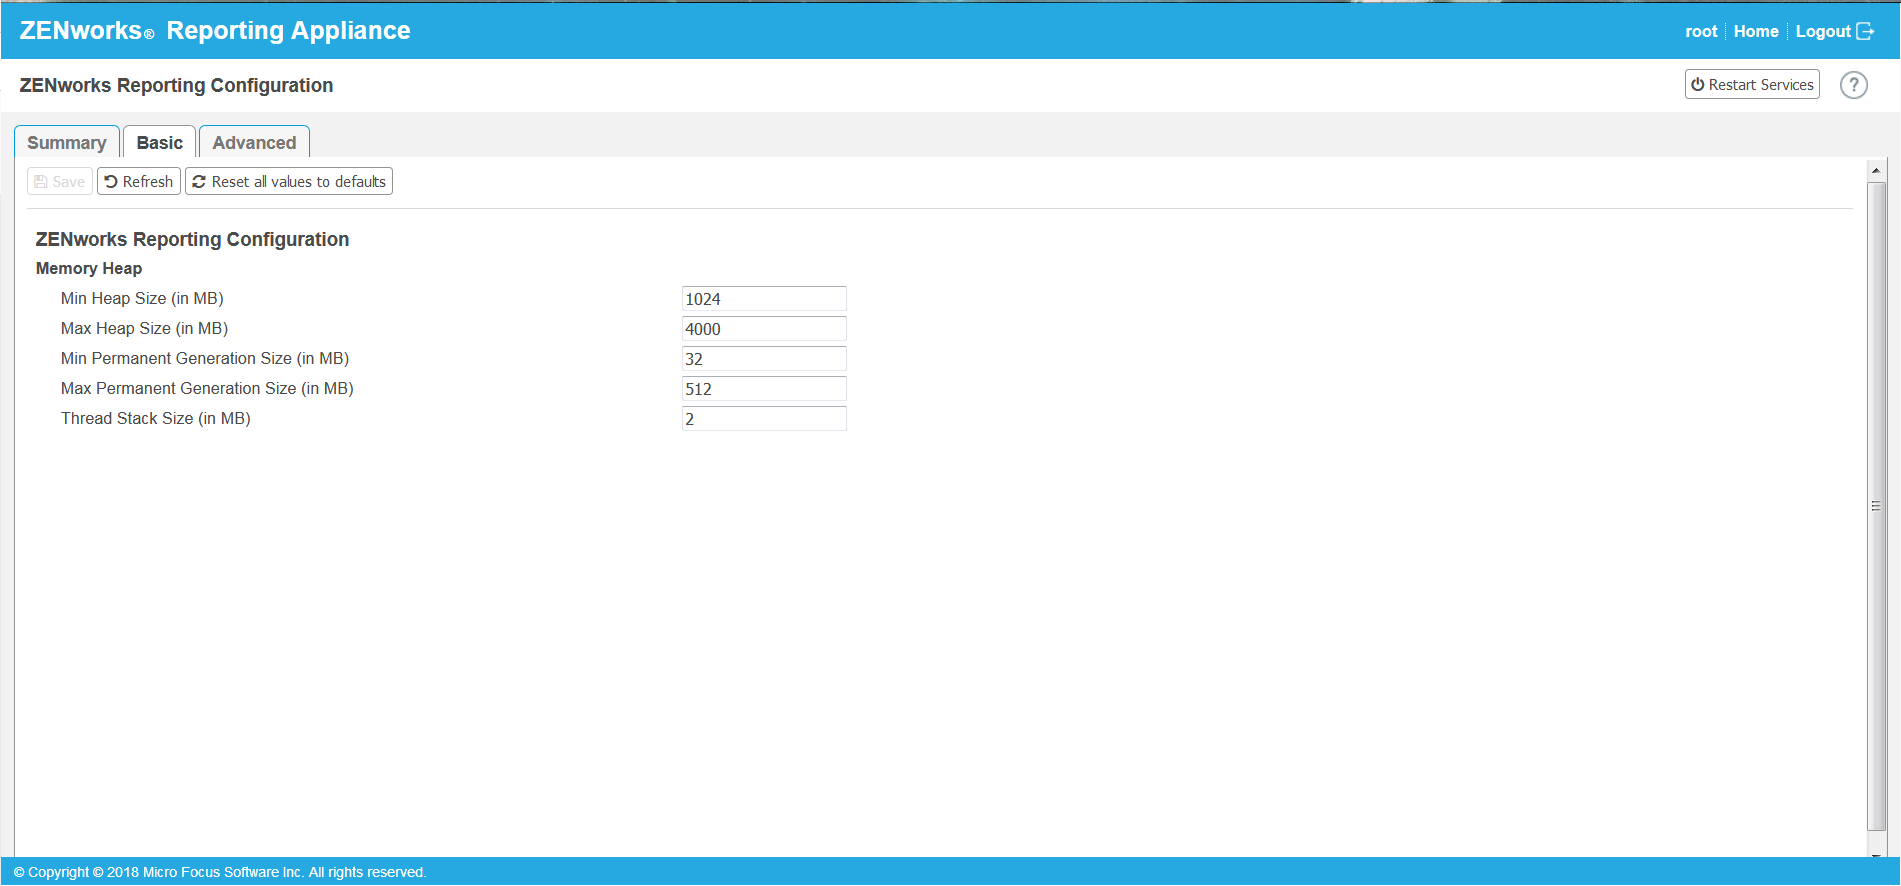The width and height of the screenshot is (1901, 886).
Task: Click the ZENworks Reporting Configuration page header
Action: [176, 85]
